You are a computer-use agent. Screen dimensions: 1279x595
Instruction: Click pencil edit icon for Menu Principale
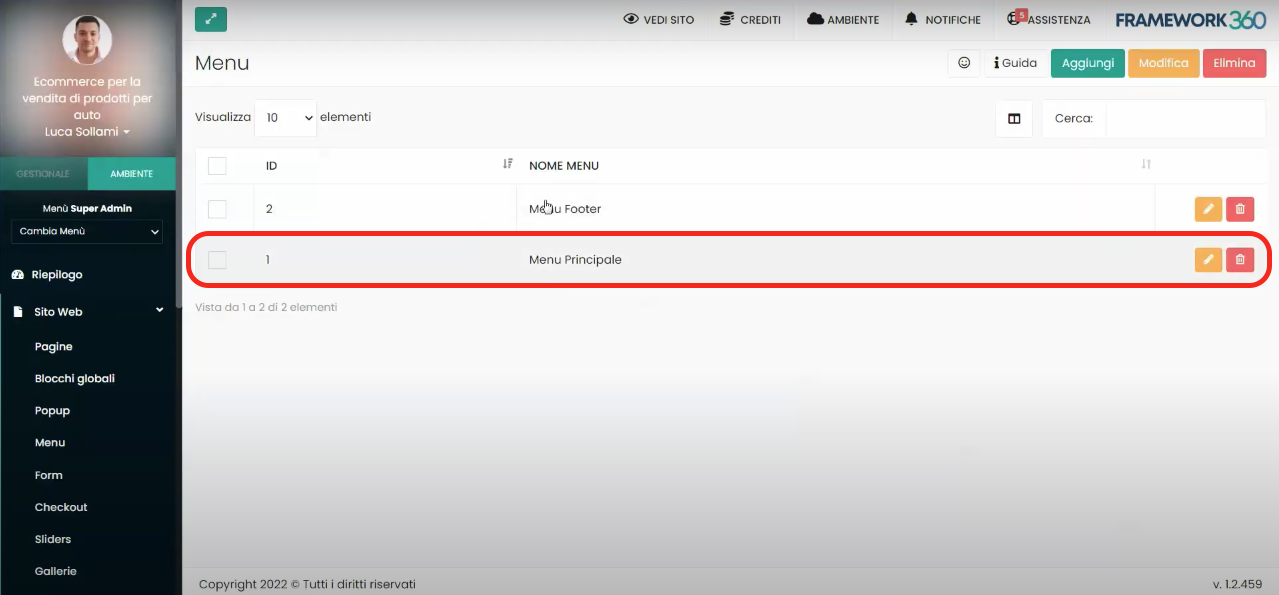(x=1208, y=260)
